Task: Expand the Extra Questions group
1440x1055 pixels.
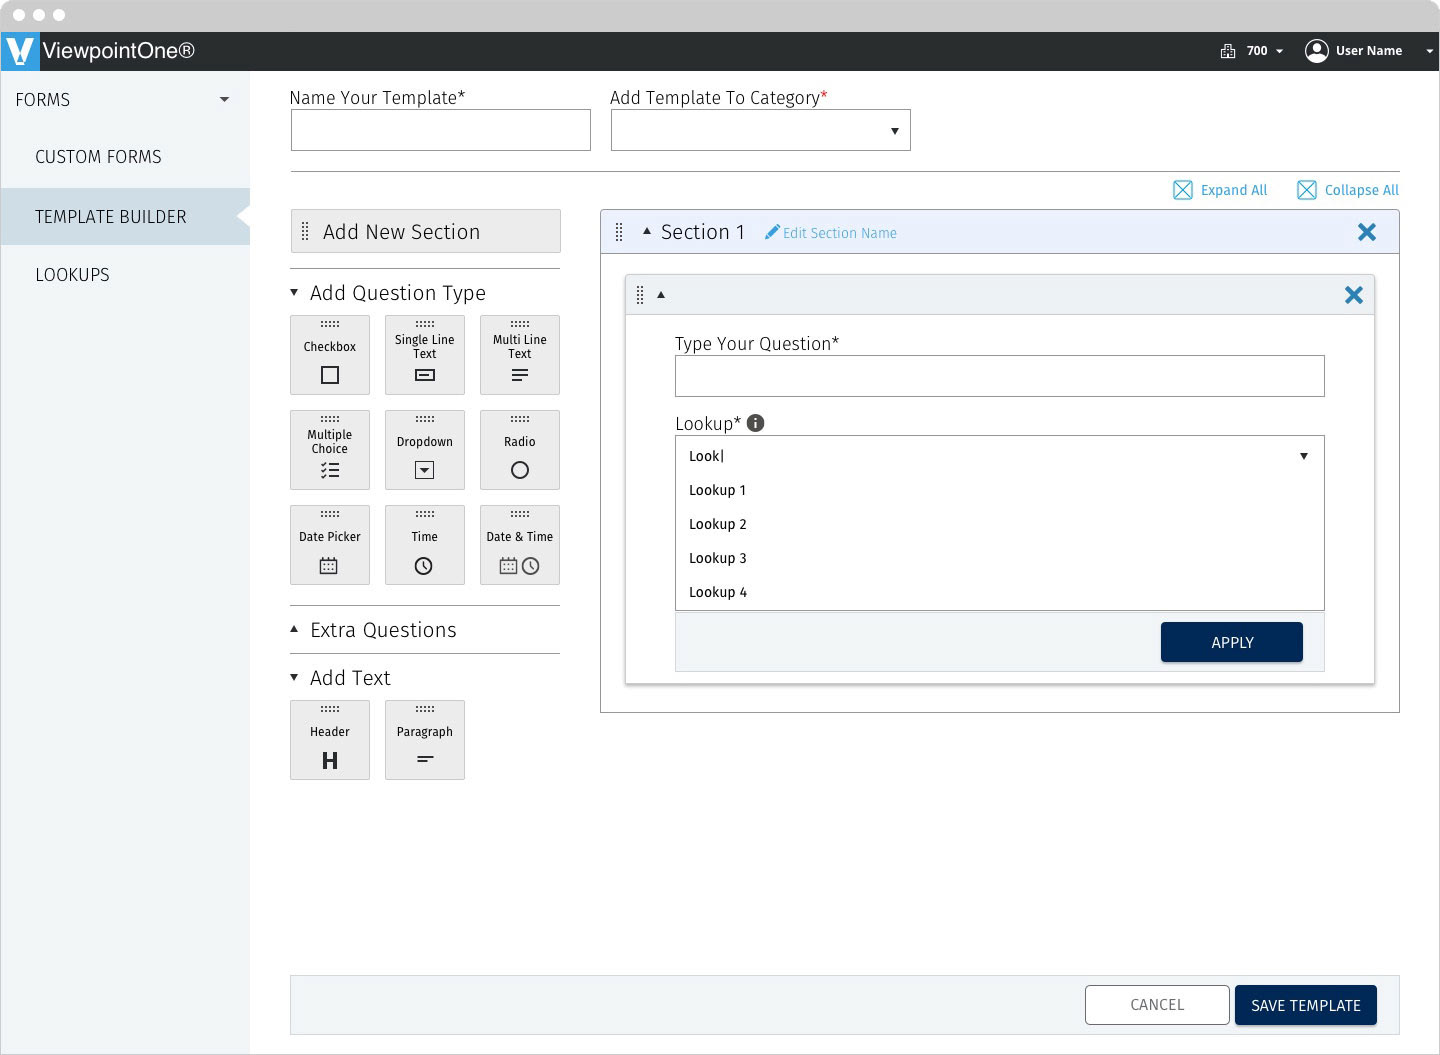Action: click(294, 629)
